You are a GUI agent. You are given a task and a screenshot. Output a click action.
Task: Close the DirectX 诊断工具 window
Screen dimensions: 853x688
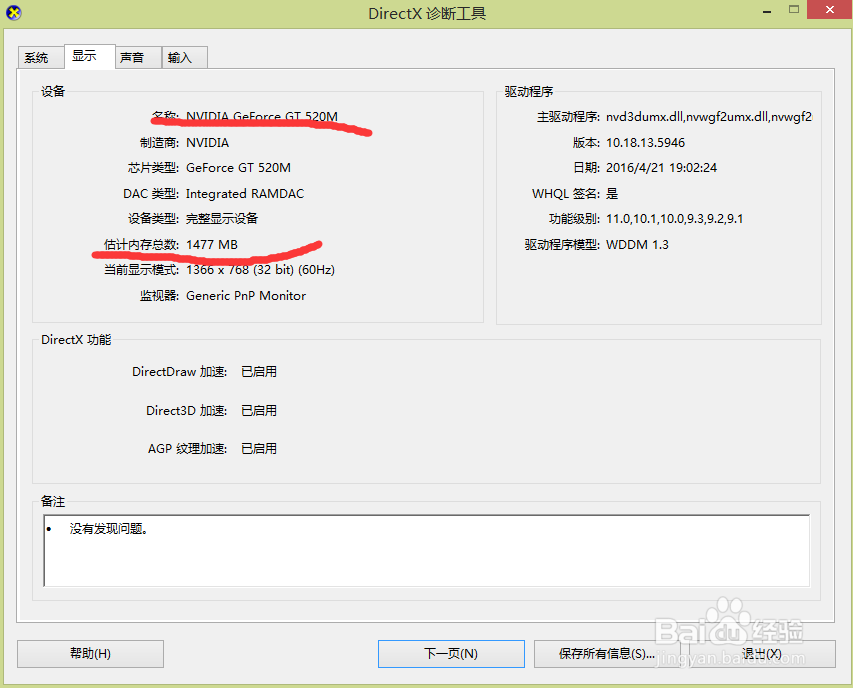829,9
